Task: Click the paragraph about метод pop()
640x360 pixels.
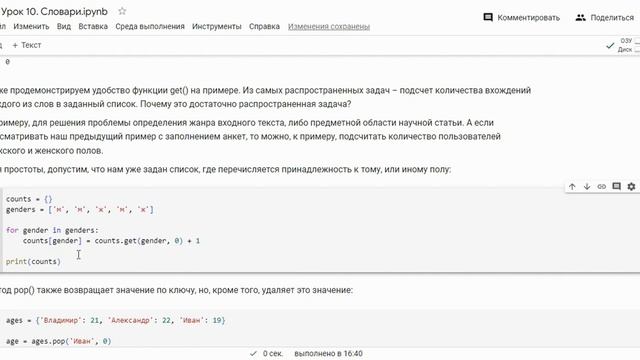Action: click(x=176, y=290)
